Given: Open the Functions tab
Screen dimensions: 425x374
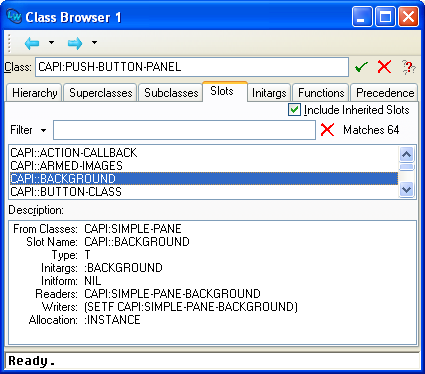Looking at the screenshot, I should (x=321, y=93).
